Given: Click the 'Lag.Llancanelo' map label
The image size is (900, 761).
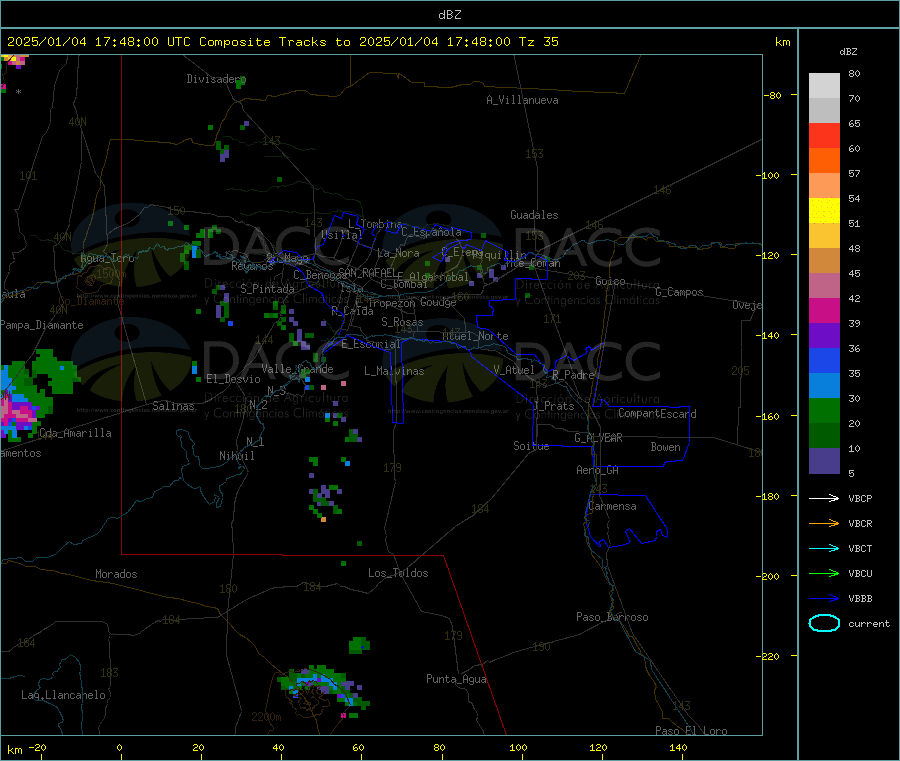Looking at the screenshot, I should tap(64, 695).
